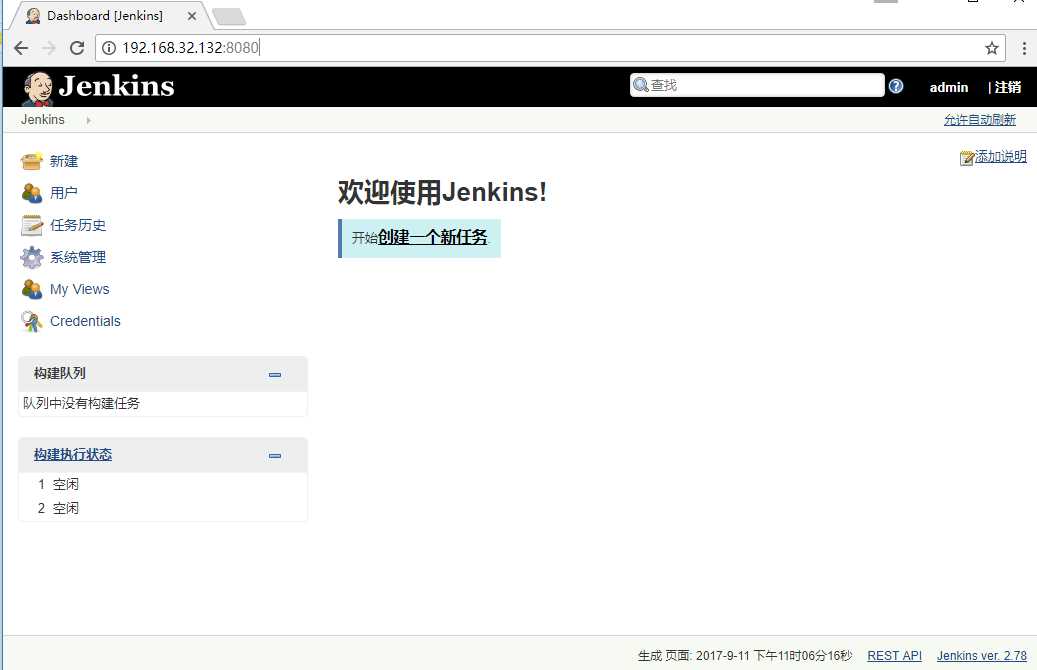Click the Credentials keys icon
Image resolution: width=1037 pixels, height=670 pixels.
32,321
